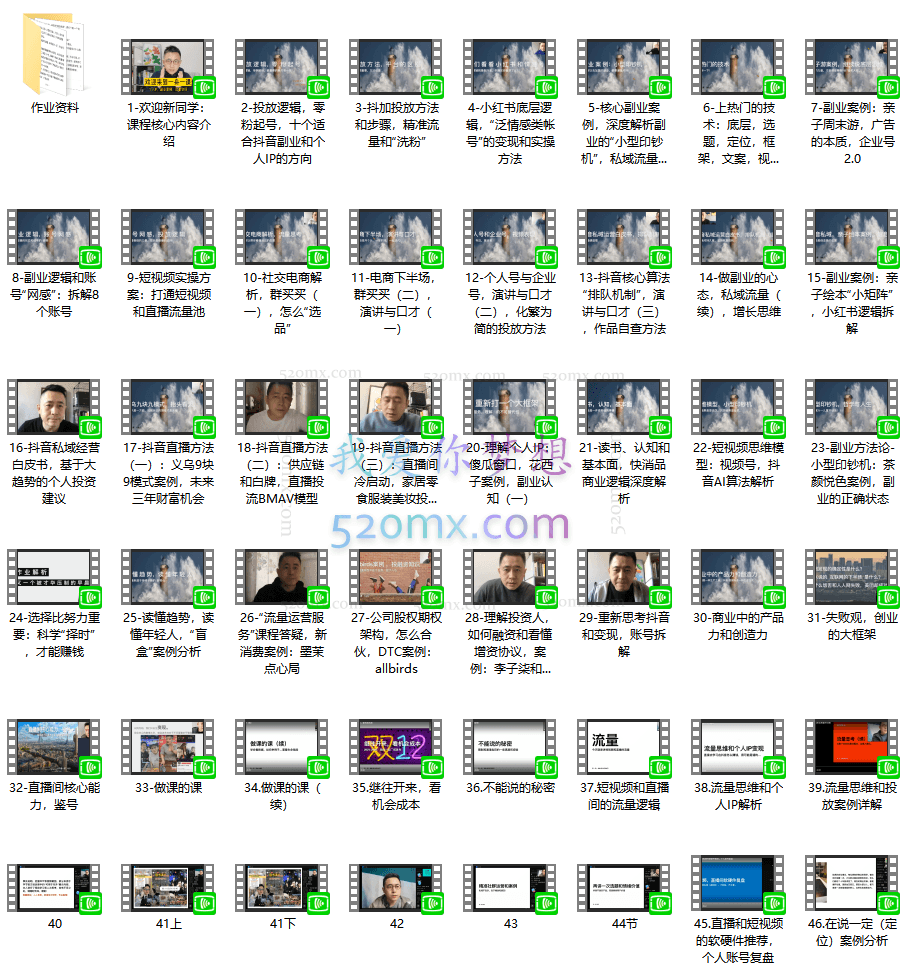Select thumbnail for 34.做课的课(续)
904x972 pixels.
[282, 747]
